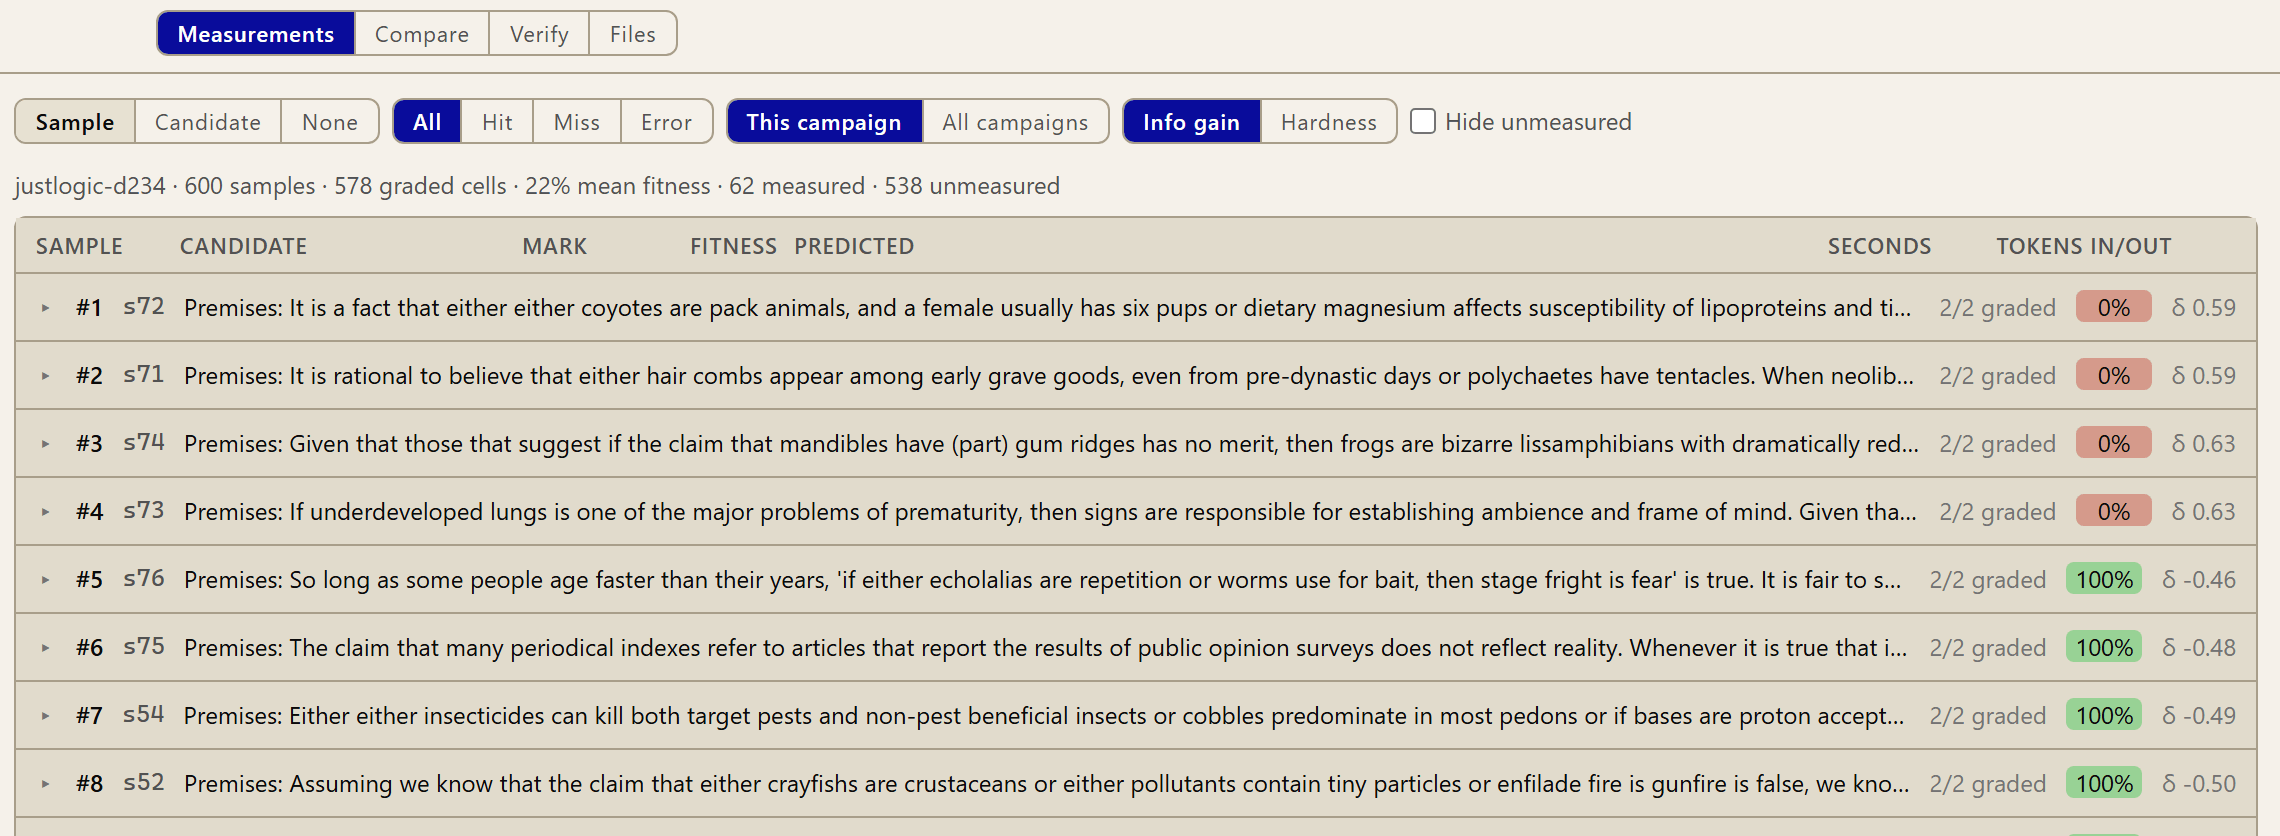Switch to the Compare tab
Viewport: 2280px width, 836px height.
click(x=422, y=34)
